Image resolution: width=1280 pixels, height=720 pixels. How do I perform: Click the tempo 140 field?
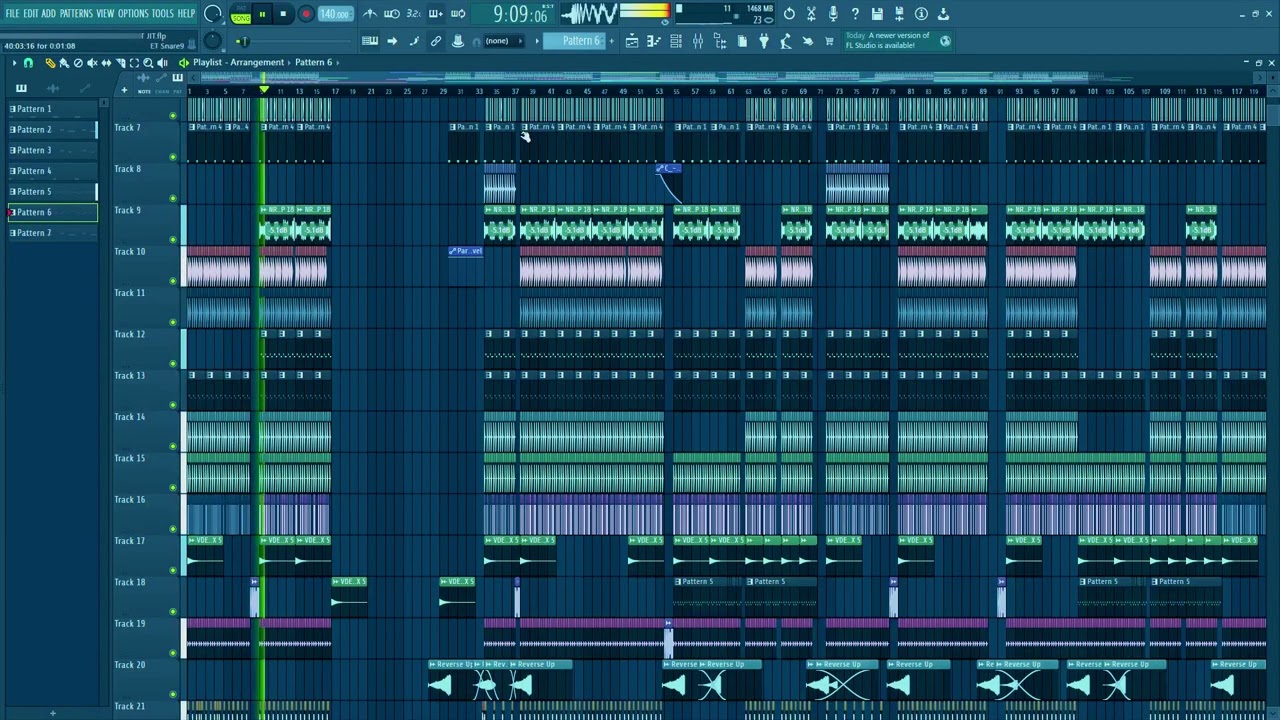pos(335,14)
